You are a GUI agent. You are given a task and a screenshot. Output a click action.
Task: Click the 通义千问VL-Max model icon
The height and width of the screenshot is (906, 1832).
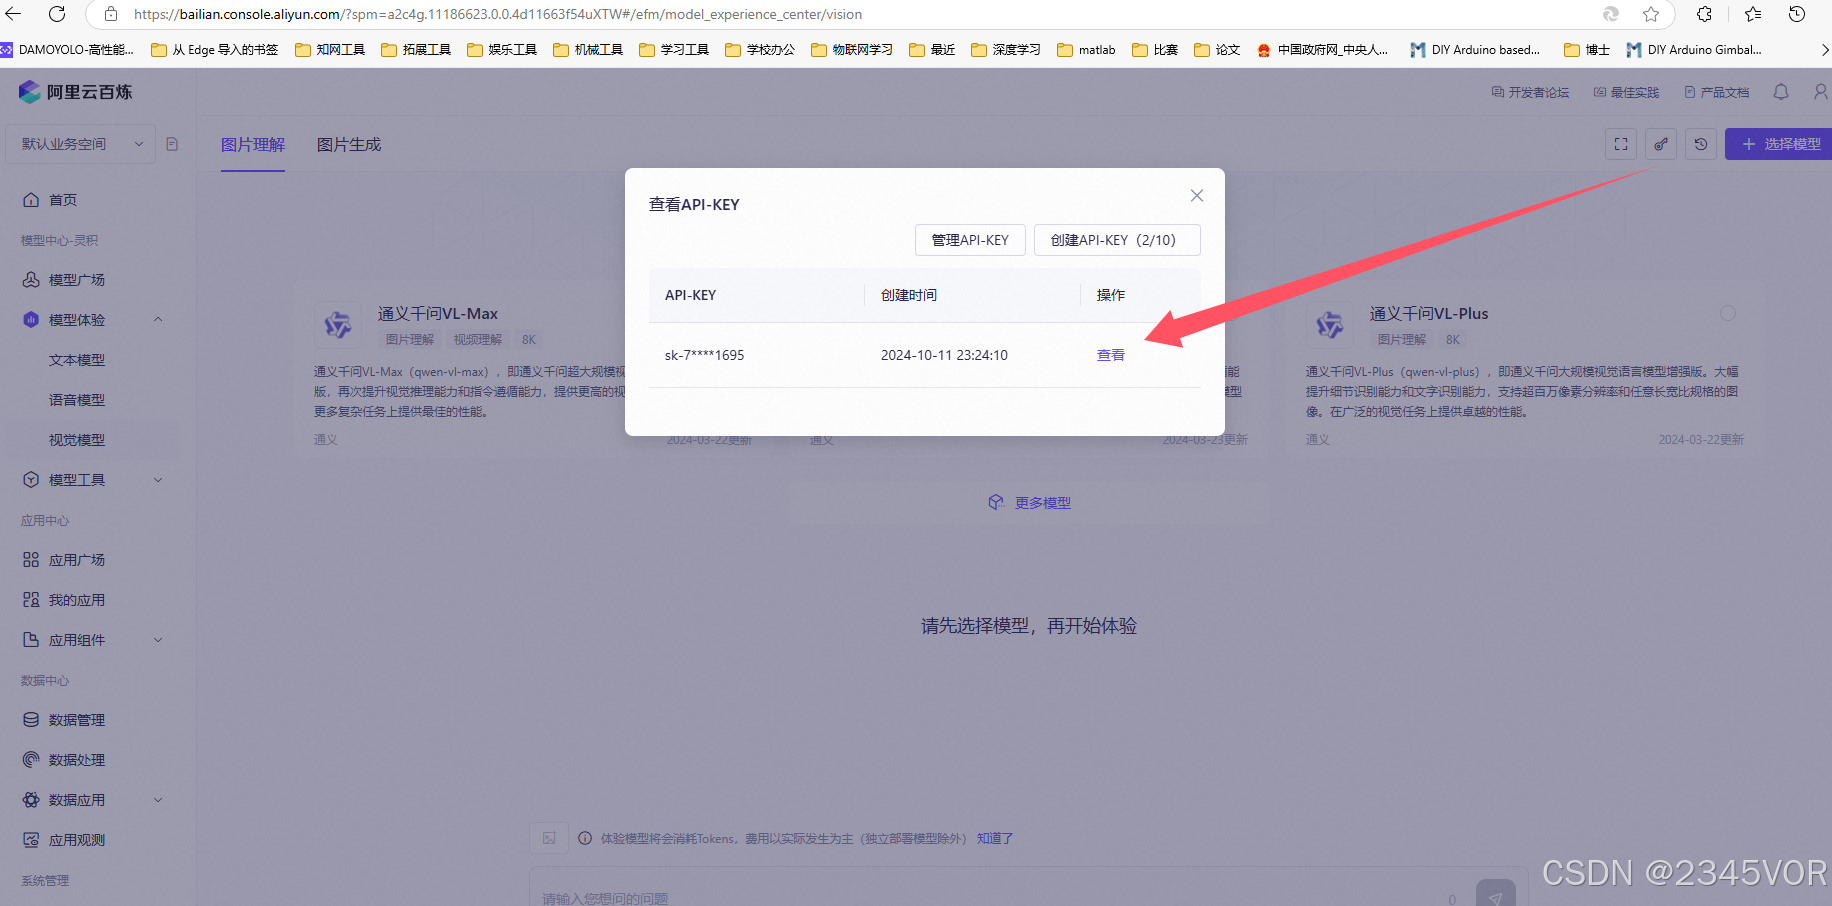pyautogui.click(x=338, y=325)
